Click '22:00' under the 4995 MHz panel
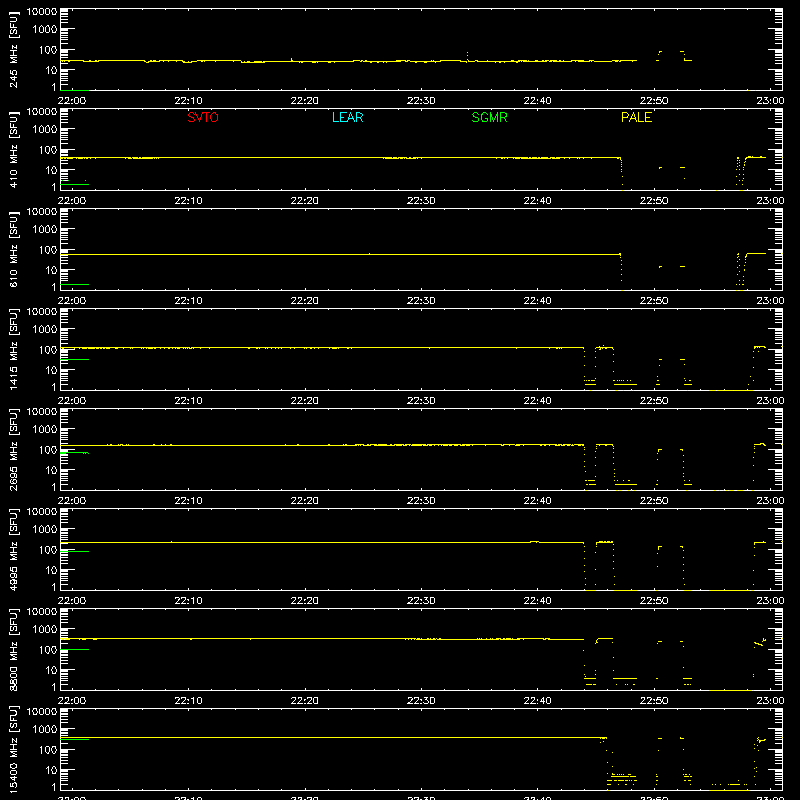 (x=72, y=601)
